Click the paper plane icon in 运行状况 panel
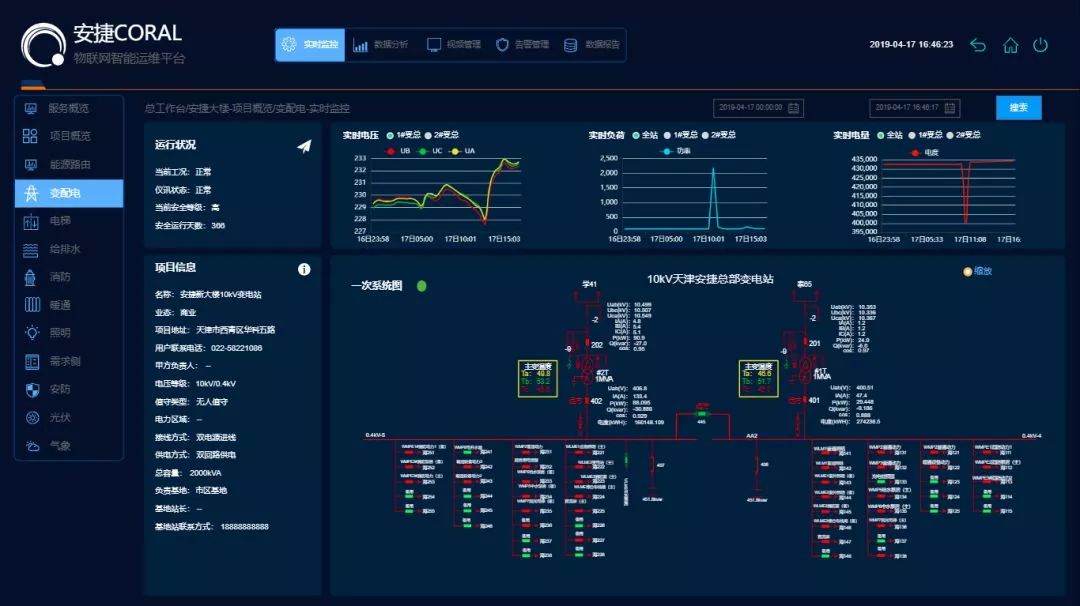 (304, 146)
